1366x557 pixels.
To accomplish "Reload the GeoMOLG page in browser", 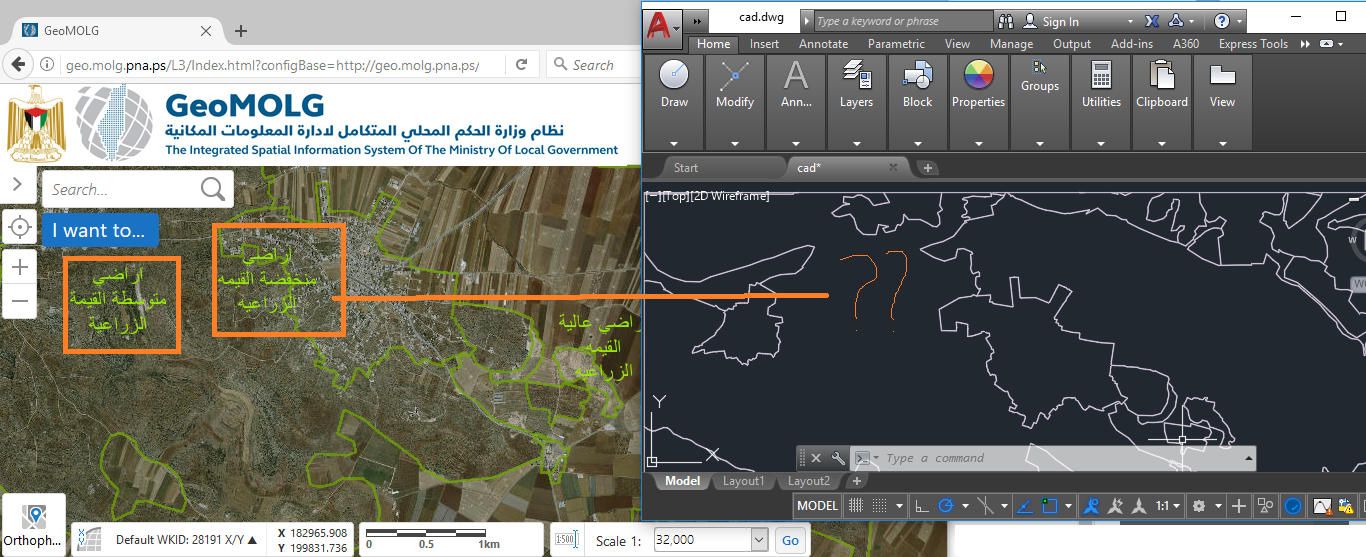I will coord(521,65).
